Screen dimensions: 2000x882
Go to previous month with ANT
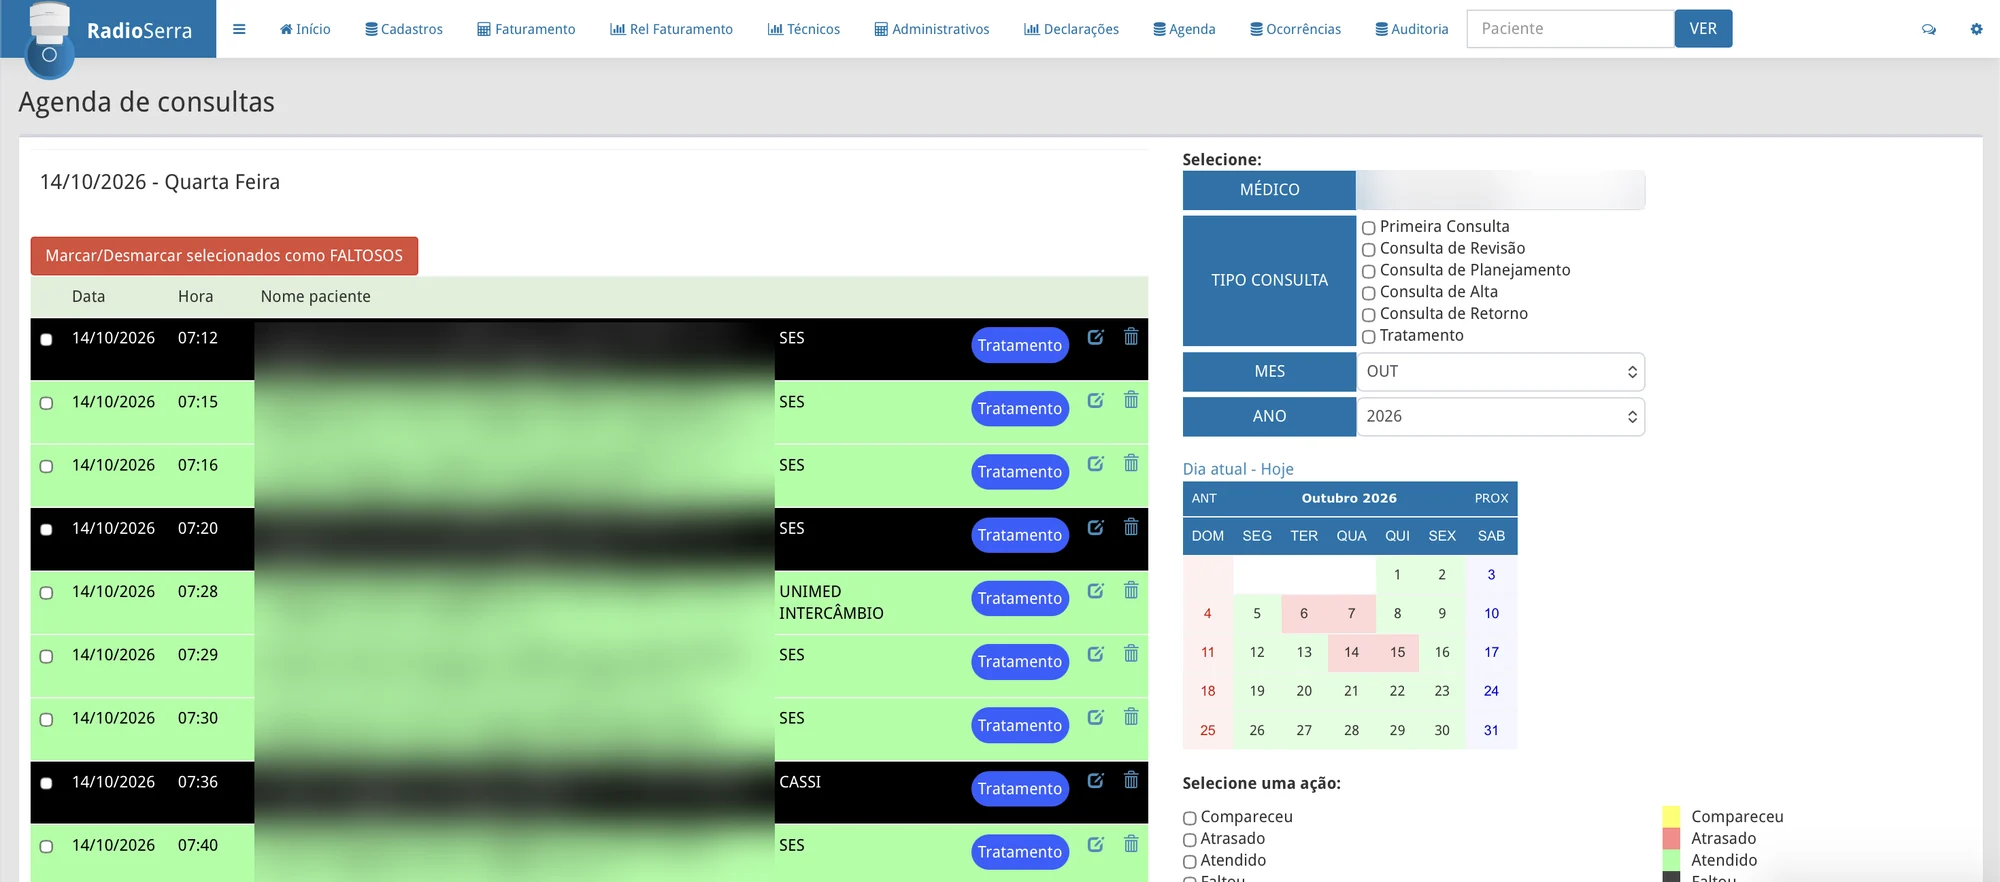pyautogui.click(x=1204, y=498)
